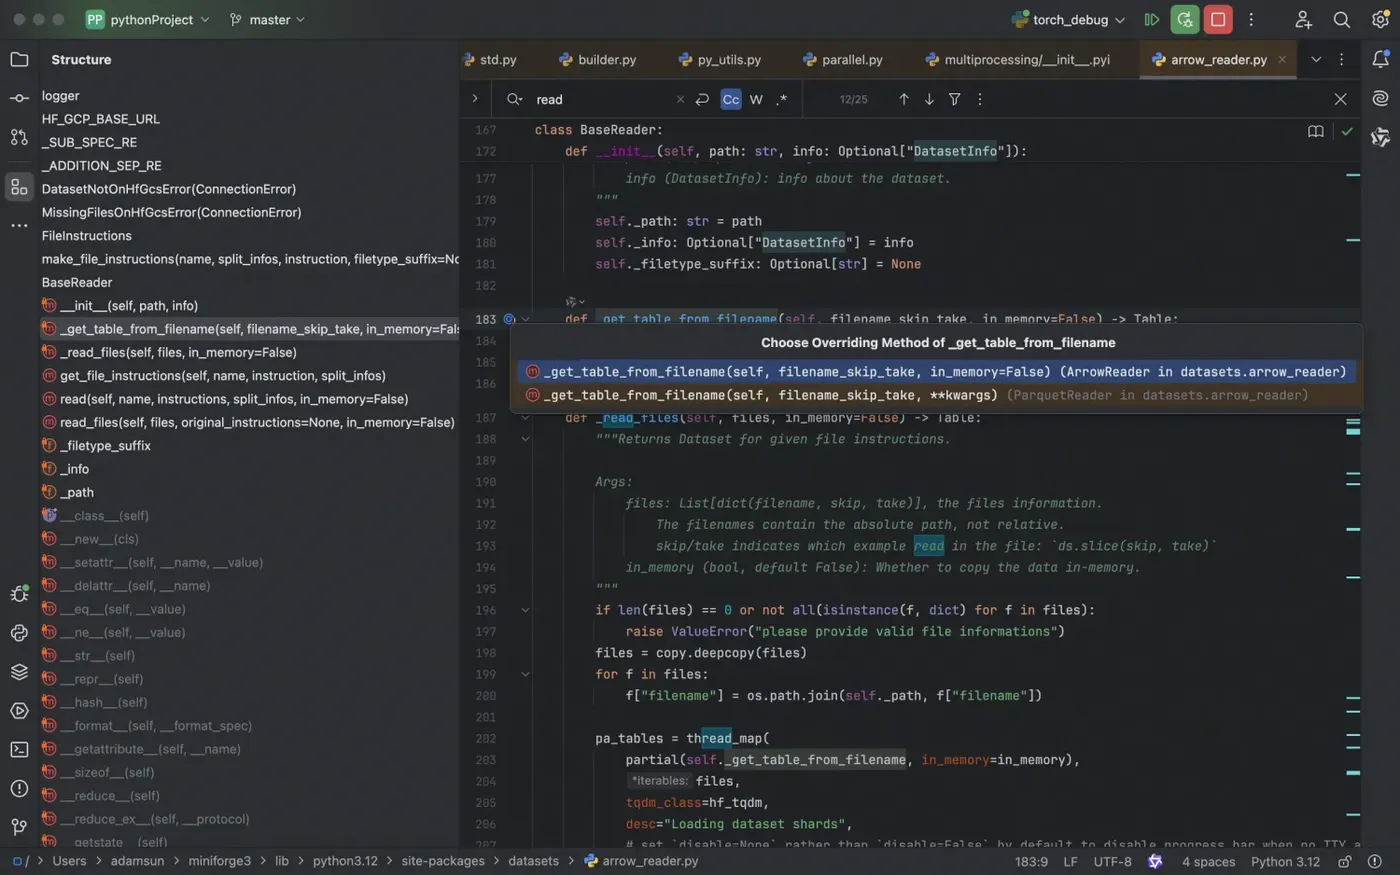The height and width of the screenshot is (875, 1400).
Task: Click the Run torch_debug icon
Action: click(1152, 20)
